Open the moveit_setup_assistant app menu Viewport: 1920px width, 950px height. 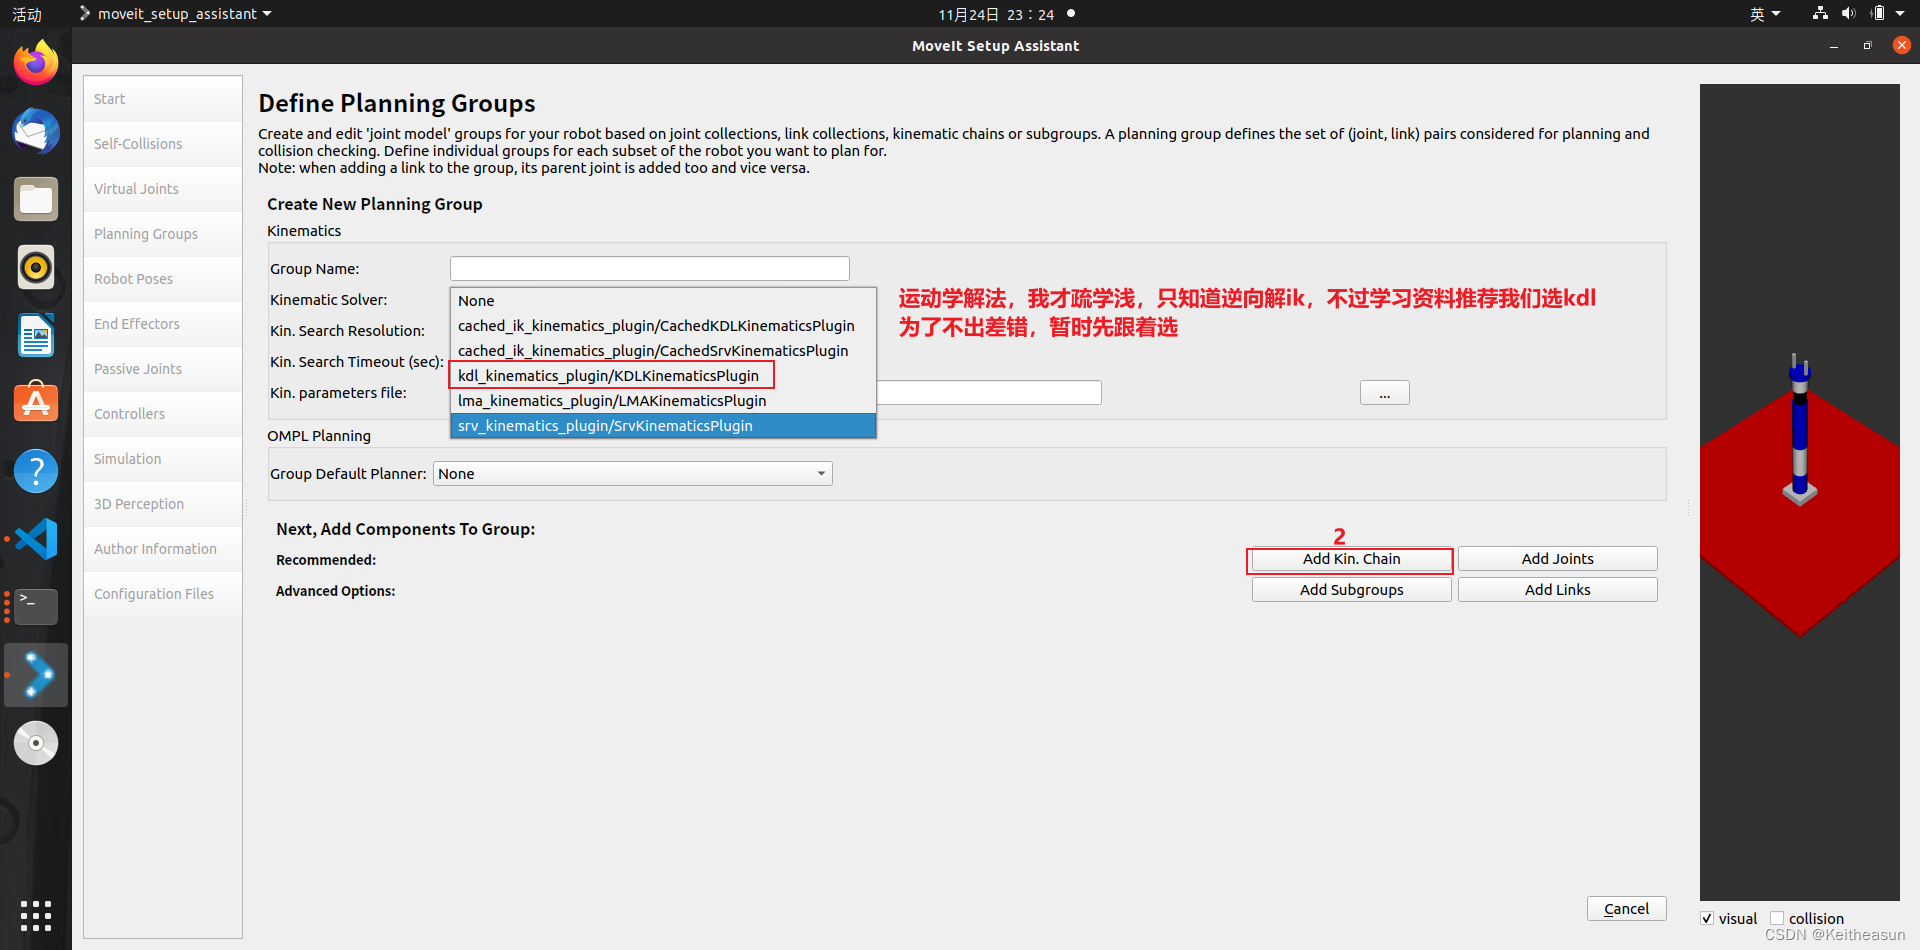click(x=176, y=14)
